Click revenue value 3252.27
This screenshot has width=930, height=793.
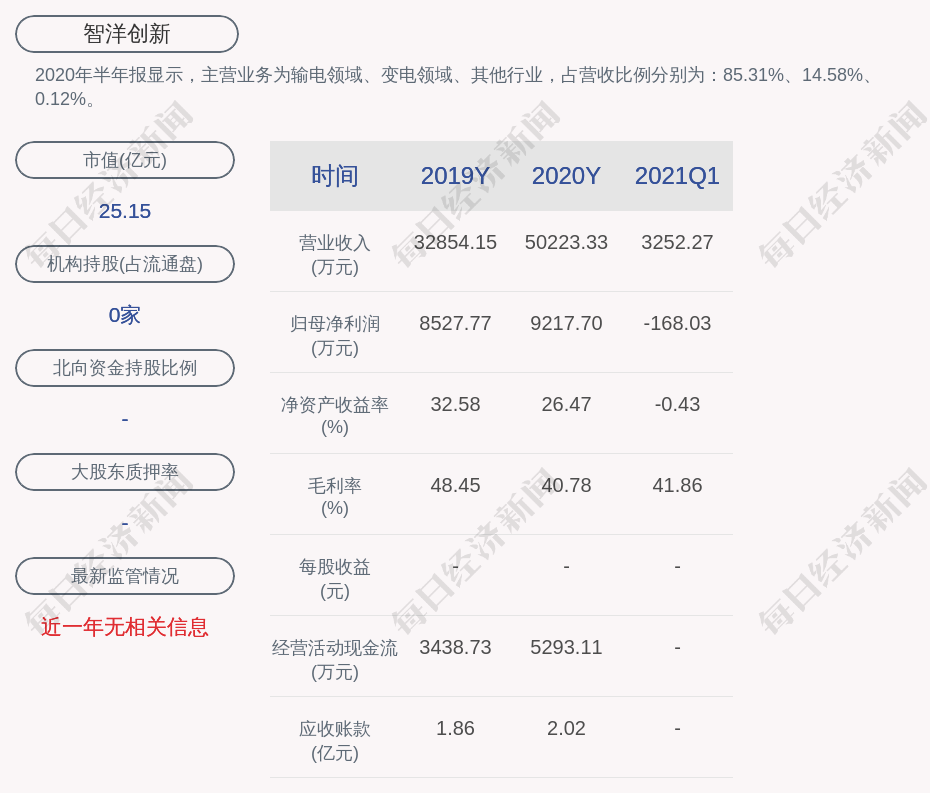pyautogui.click(x=677, y=243)
